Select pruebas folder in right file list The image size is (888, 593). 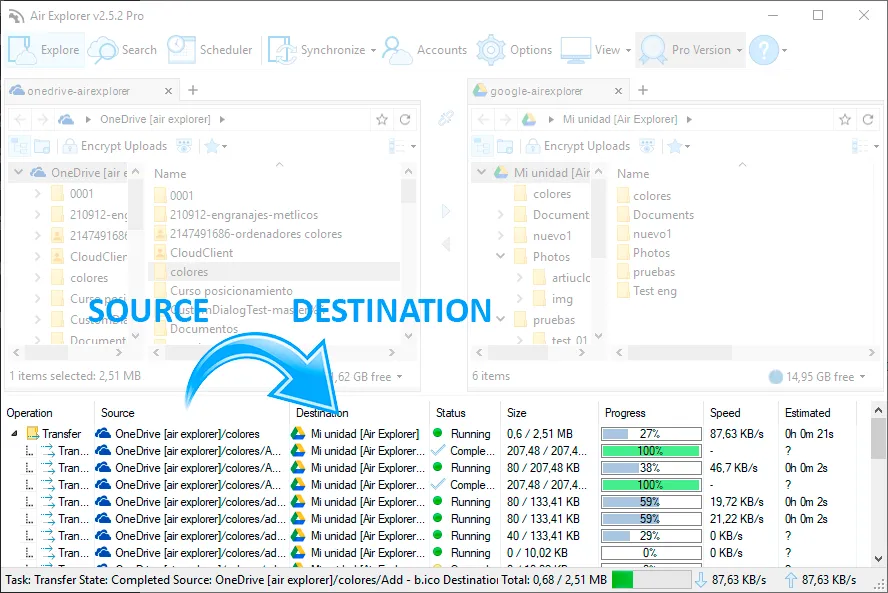646,272
